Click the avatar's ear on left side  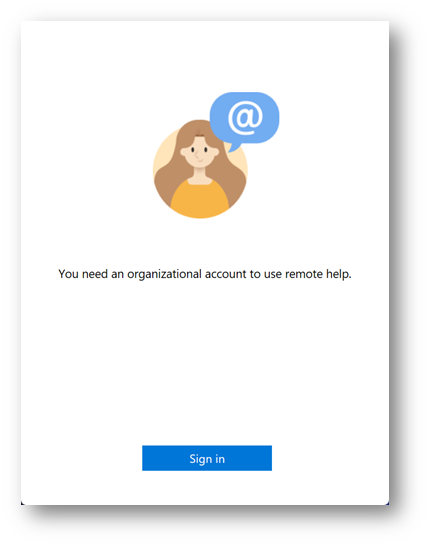[x=183, y=152]
